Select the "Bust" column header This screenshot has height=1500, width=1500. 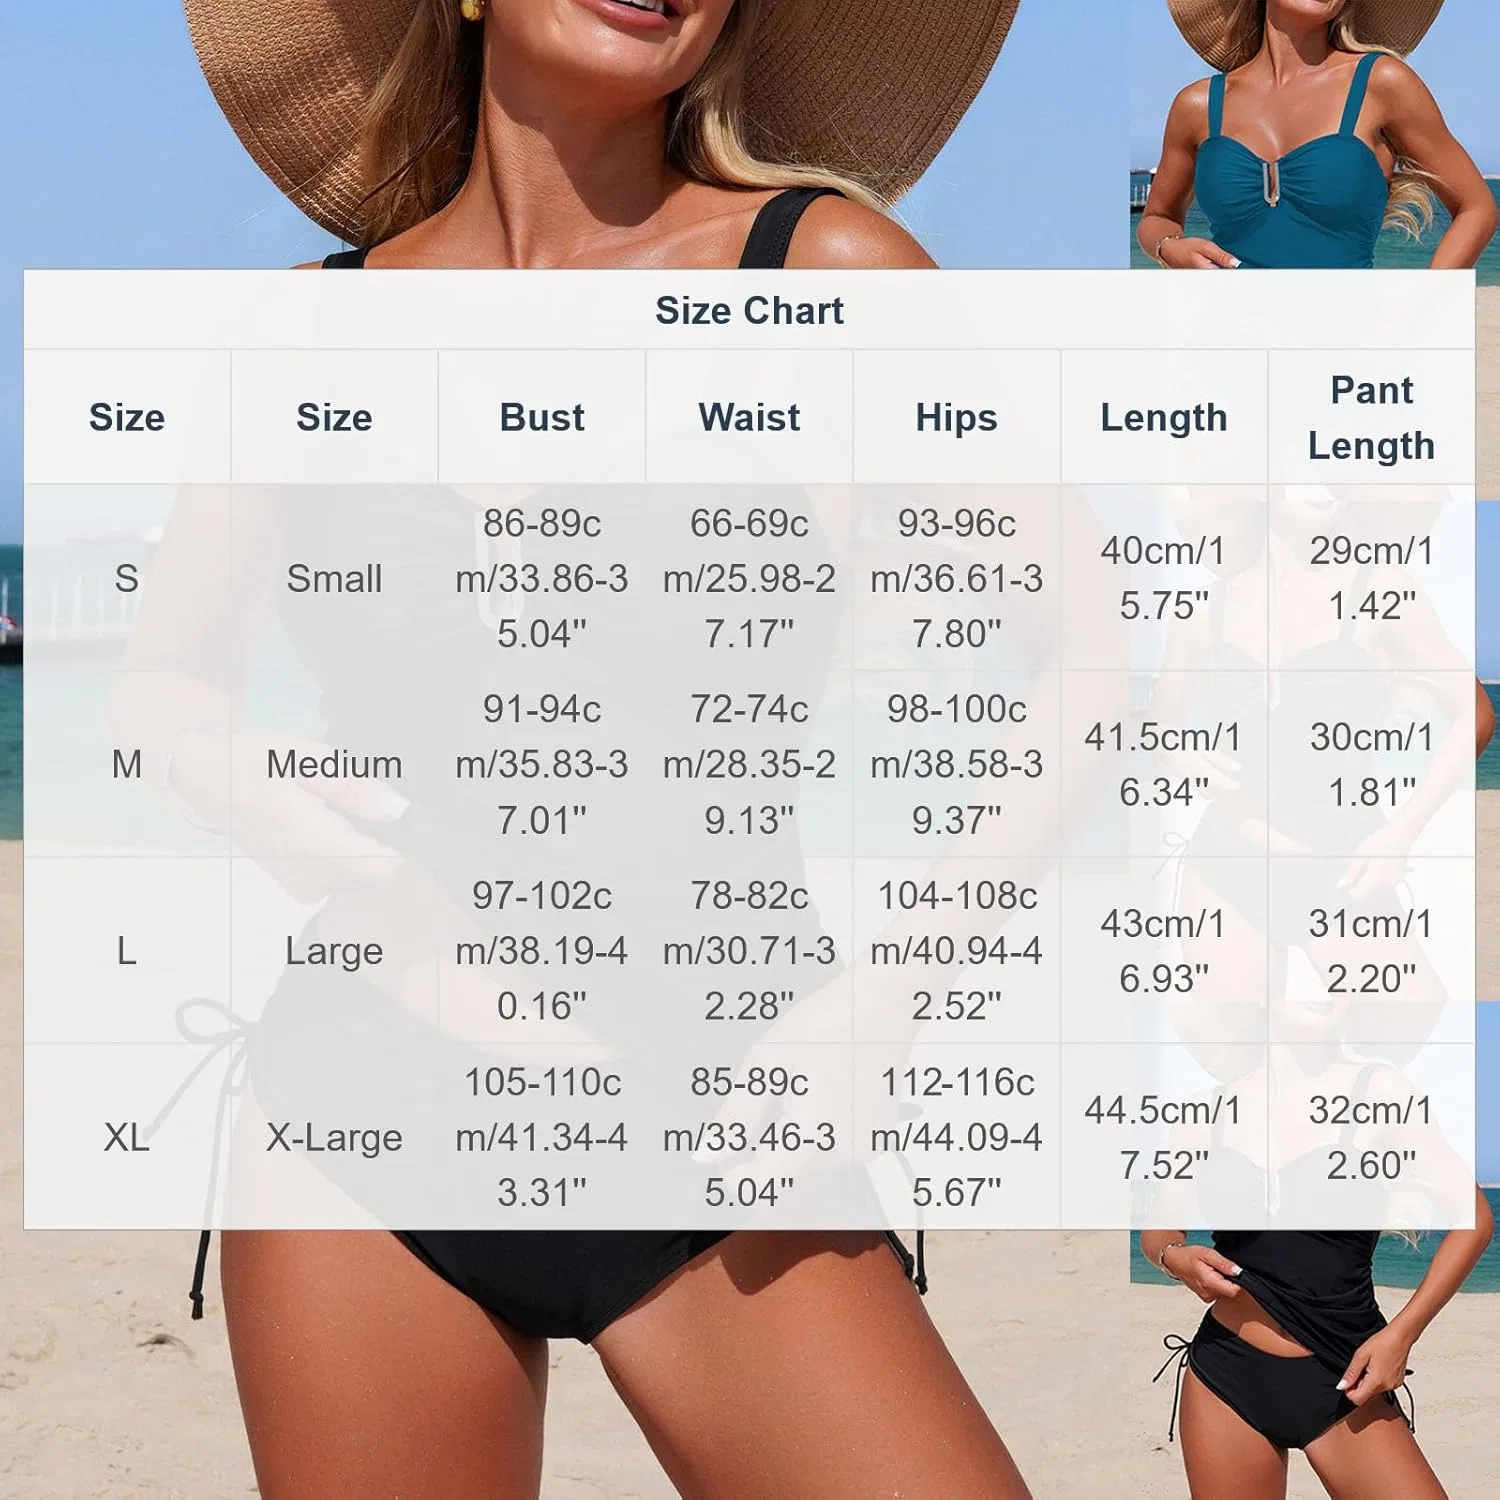tap(542, 417)
